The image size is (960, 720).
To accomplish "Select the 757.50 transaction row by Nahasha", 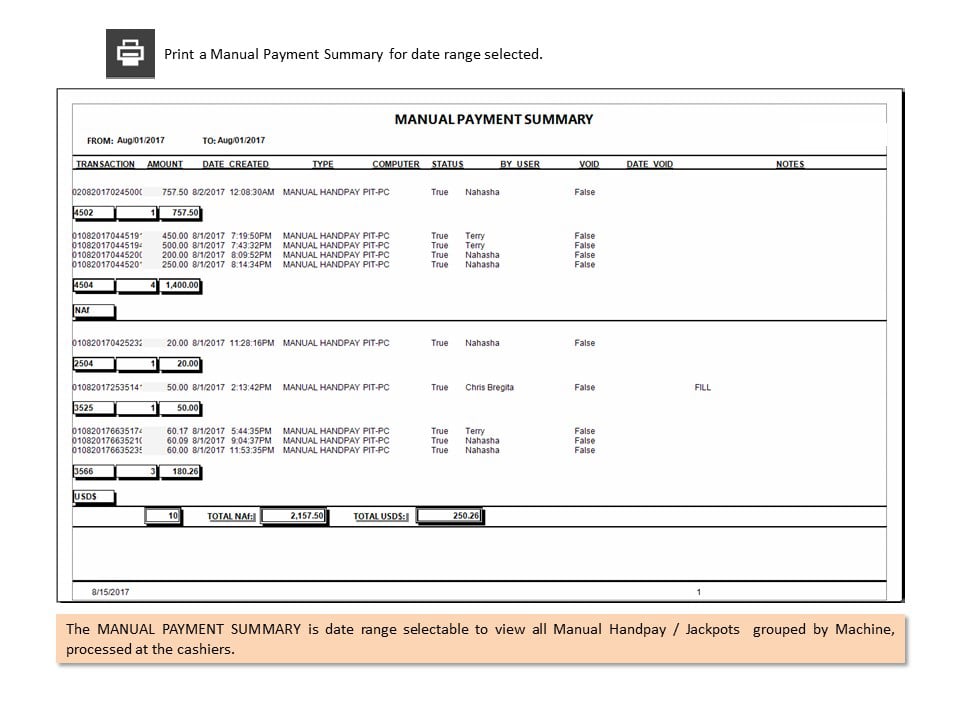I will 334,192.
